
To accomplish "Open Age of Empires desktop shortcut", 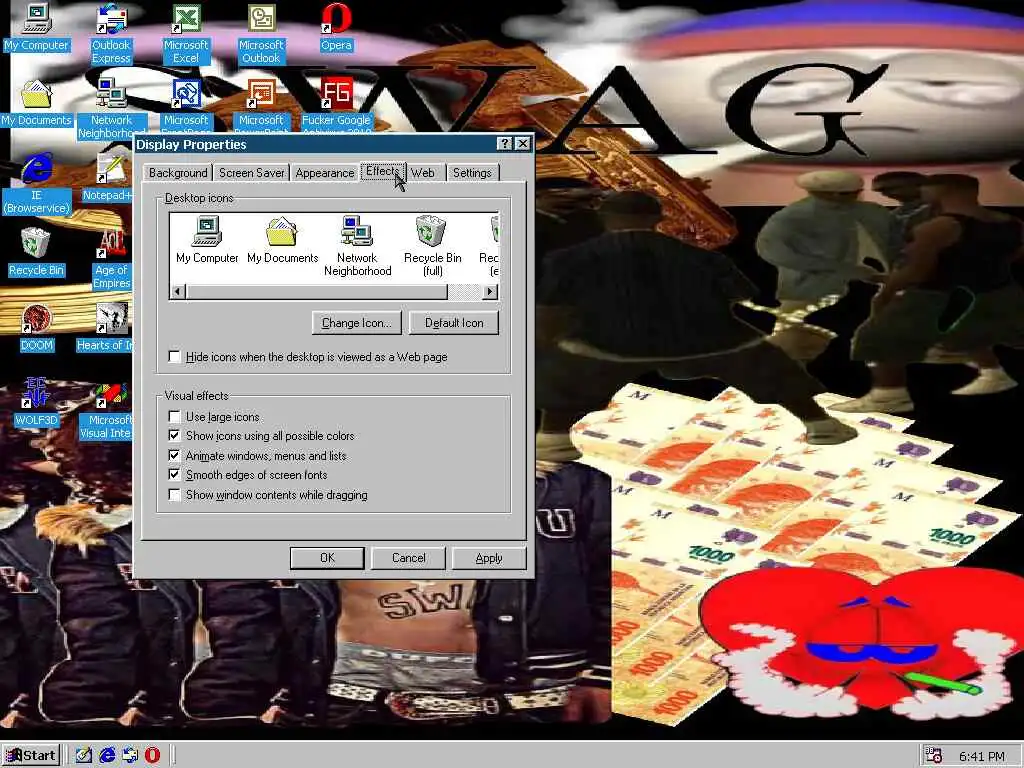I will tap(111, 259).
